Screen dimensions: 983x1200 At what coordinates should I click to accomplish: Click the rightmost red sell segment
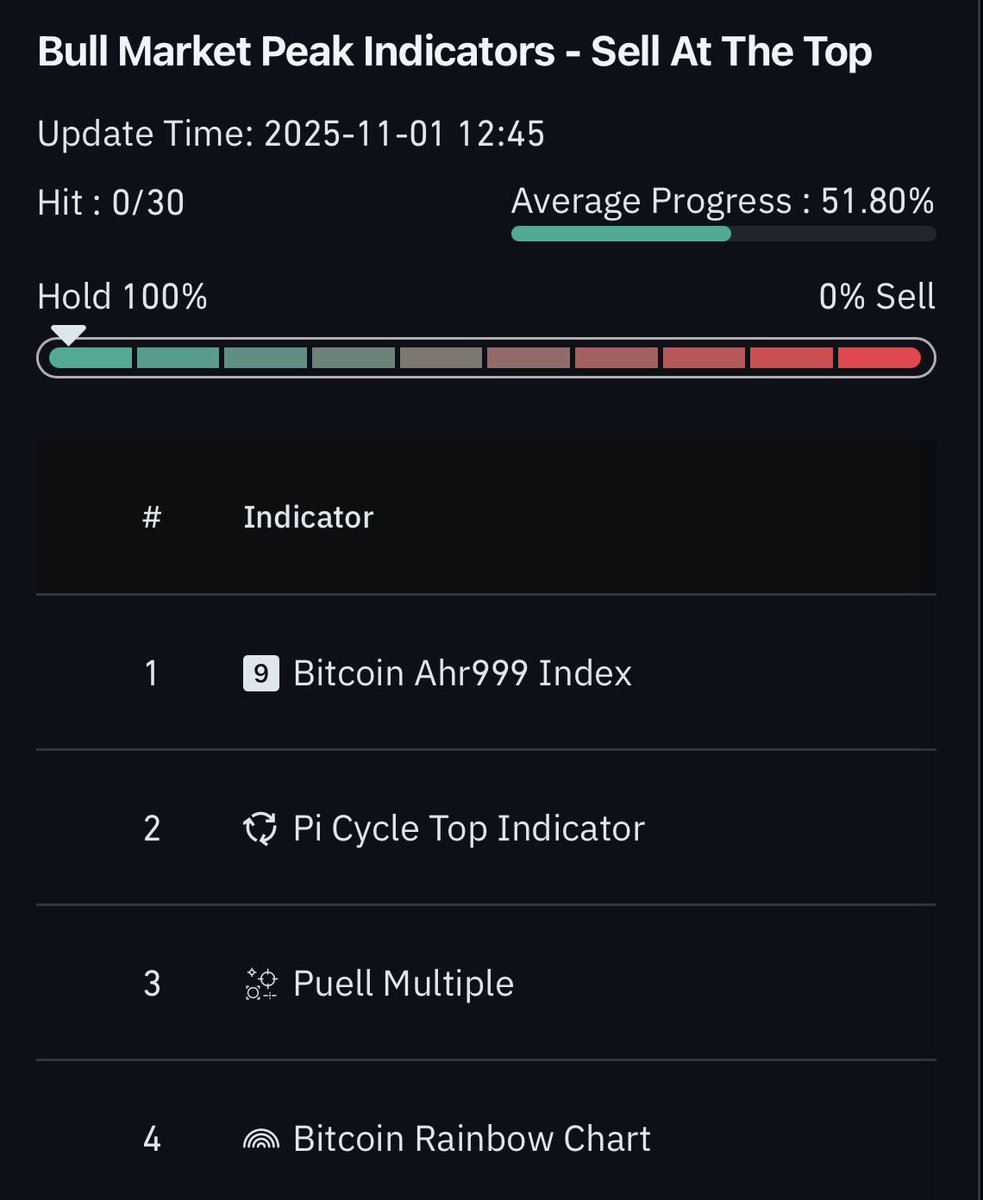(878, 358)
